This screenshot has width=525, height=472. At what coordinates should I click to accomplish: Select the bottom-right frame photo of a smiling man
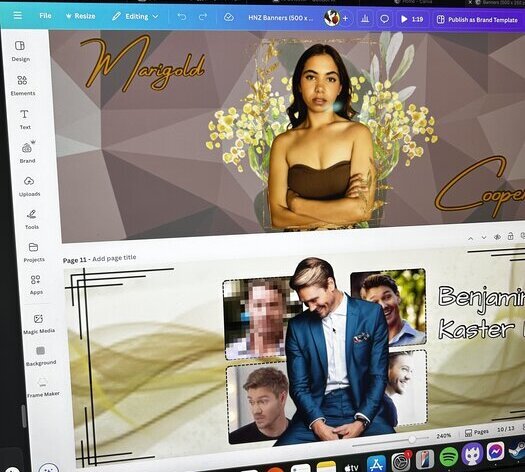pos(407,387)
